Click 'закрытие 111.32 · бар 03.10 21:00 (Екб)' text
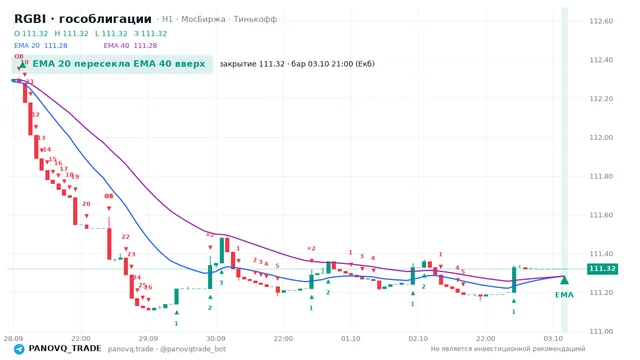 [x=297, y=64]
